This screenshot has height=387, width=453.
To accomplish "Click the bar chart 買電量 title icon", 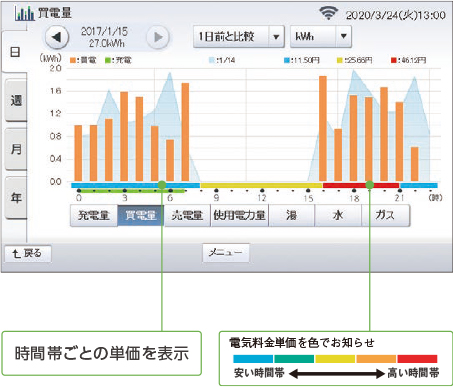I will [24, 13].
